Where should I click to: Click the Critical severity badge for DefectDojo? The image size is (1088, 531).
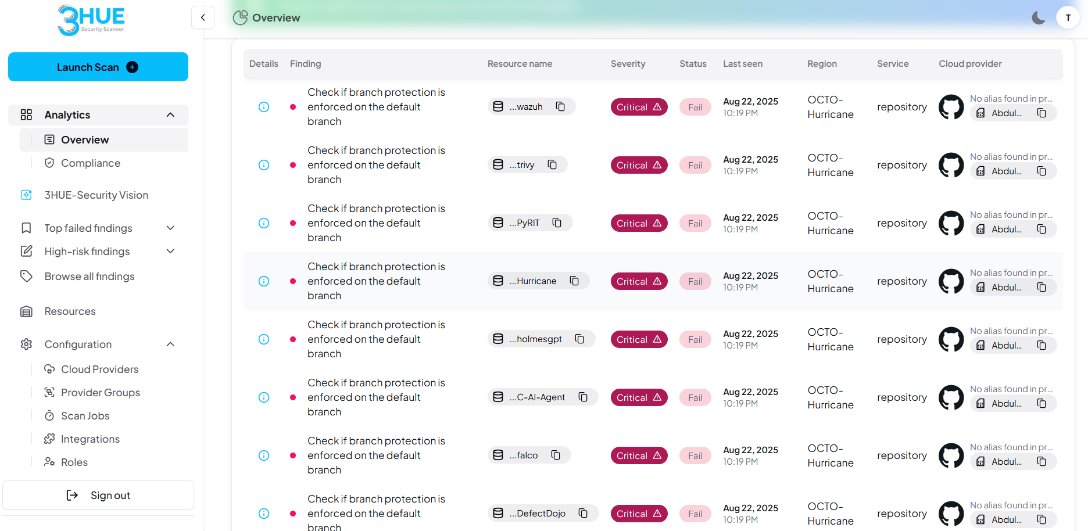(639, 514)
